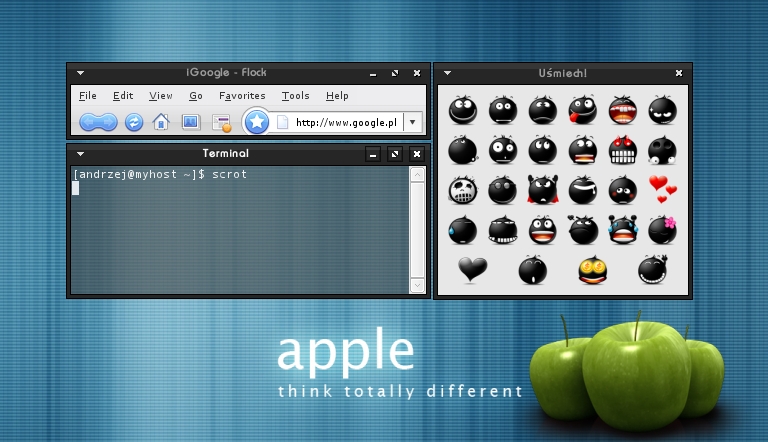Select the white skull-face smiley
This screenshot has width=768, height=442.
pyautogui.click(x=462, y=190)
